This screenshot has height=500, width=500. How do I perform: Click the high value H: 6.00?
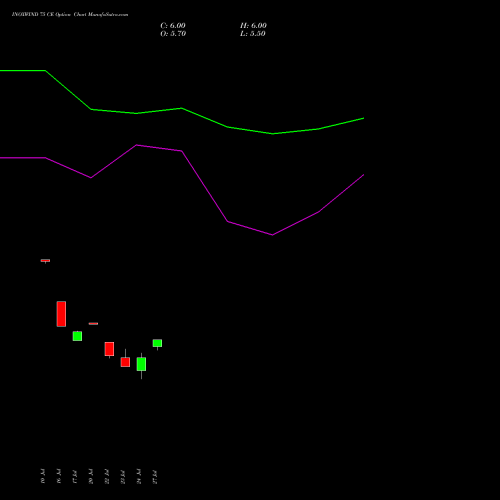click(x=253, y=26)
